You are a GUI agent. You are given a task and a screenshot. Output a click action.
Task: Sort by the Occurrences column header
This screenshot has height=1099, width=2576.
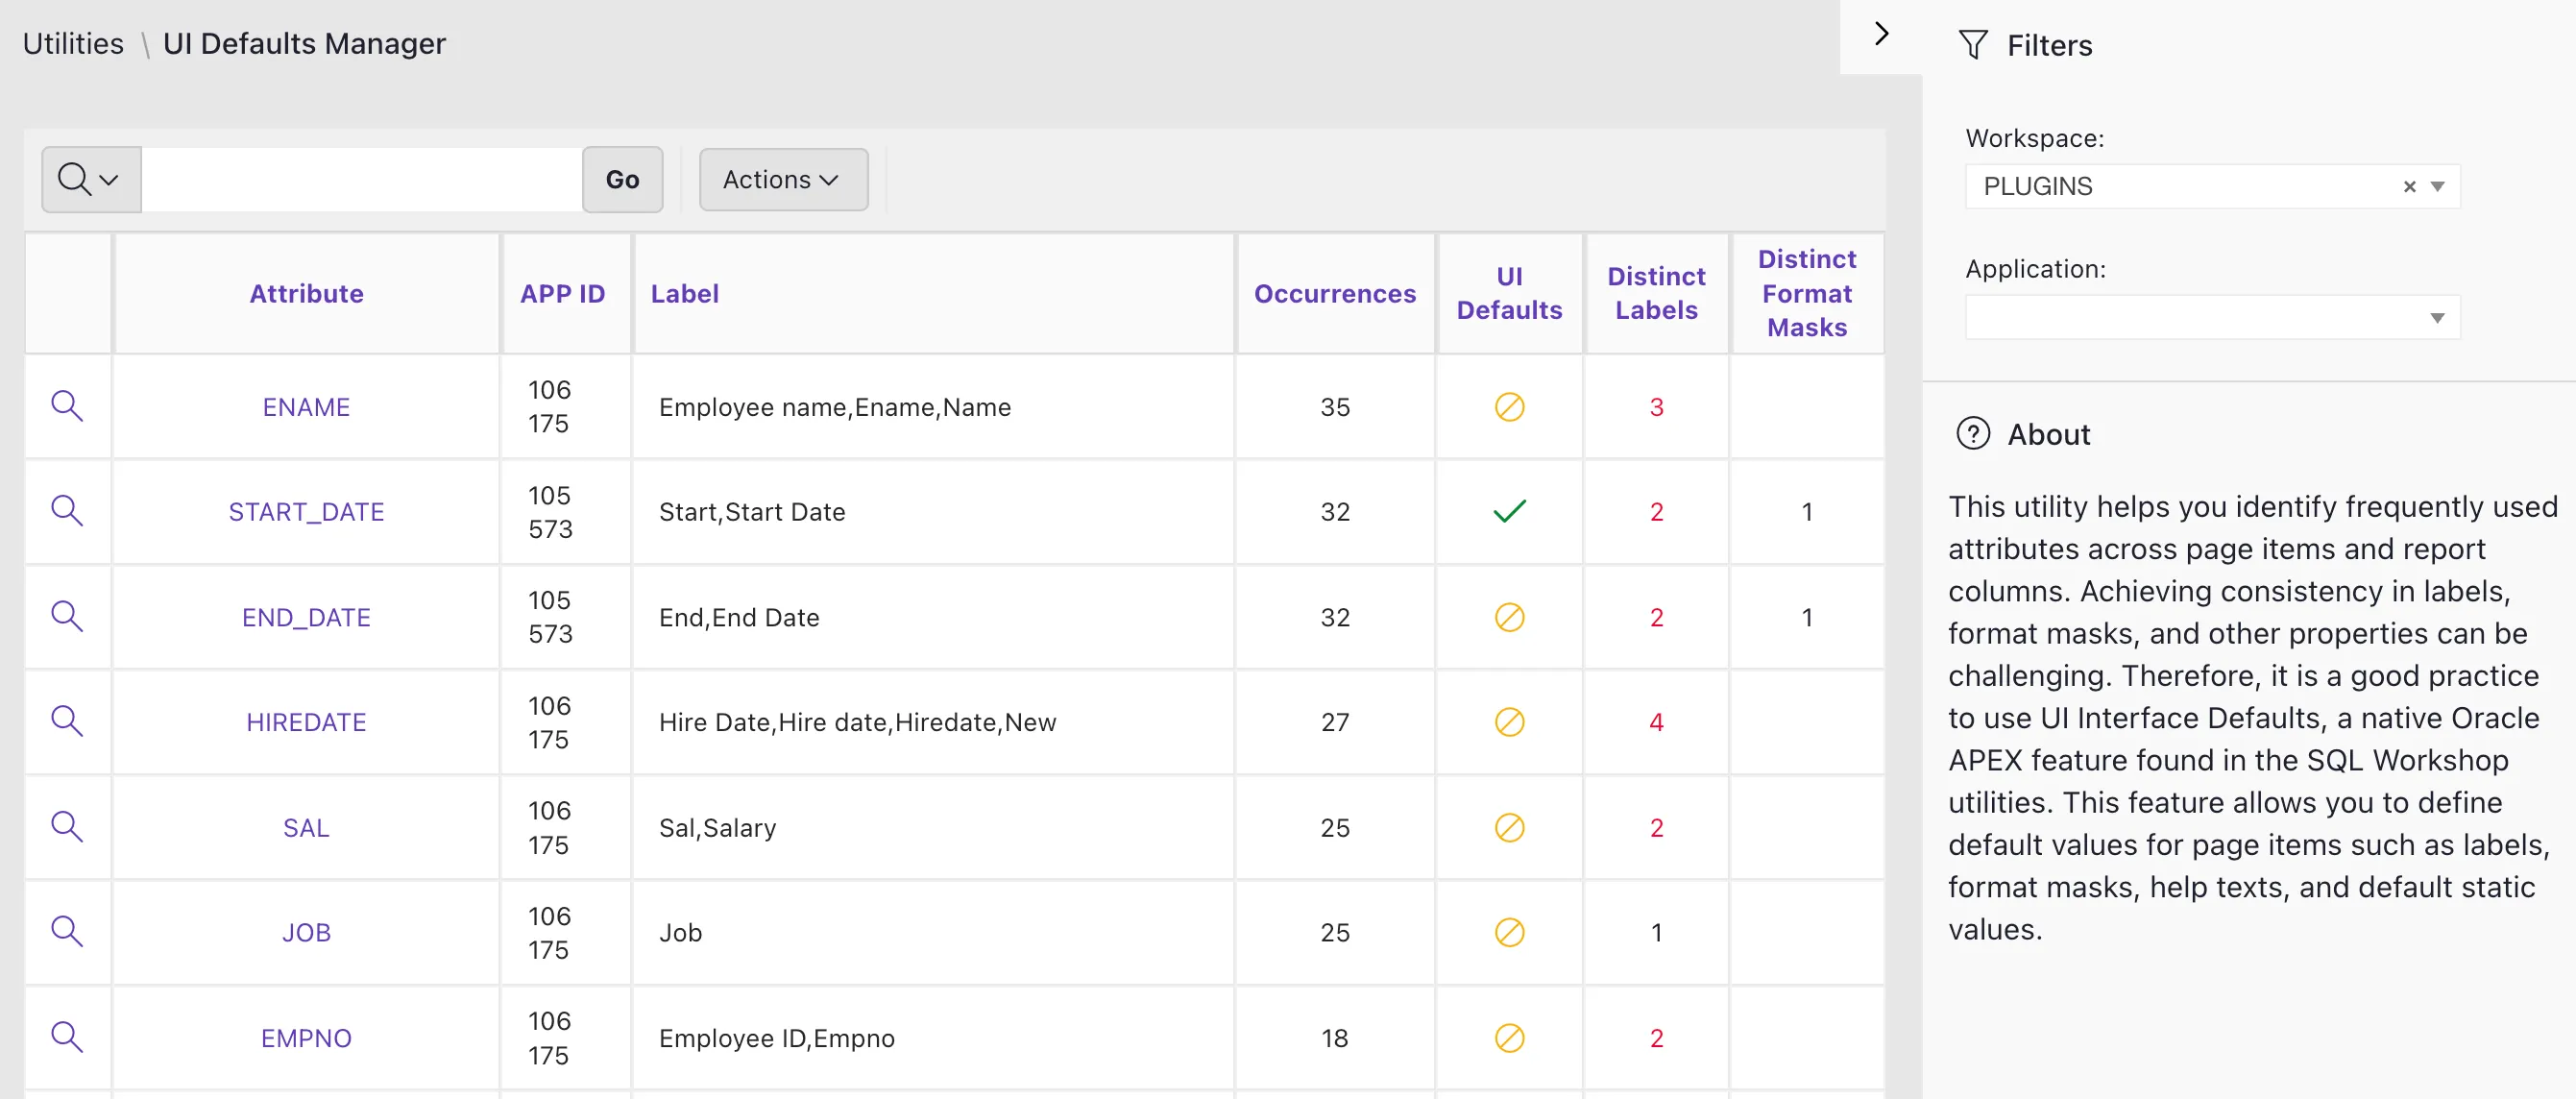1334,294
